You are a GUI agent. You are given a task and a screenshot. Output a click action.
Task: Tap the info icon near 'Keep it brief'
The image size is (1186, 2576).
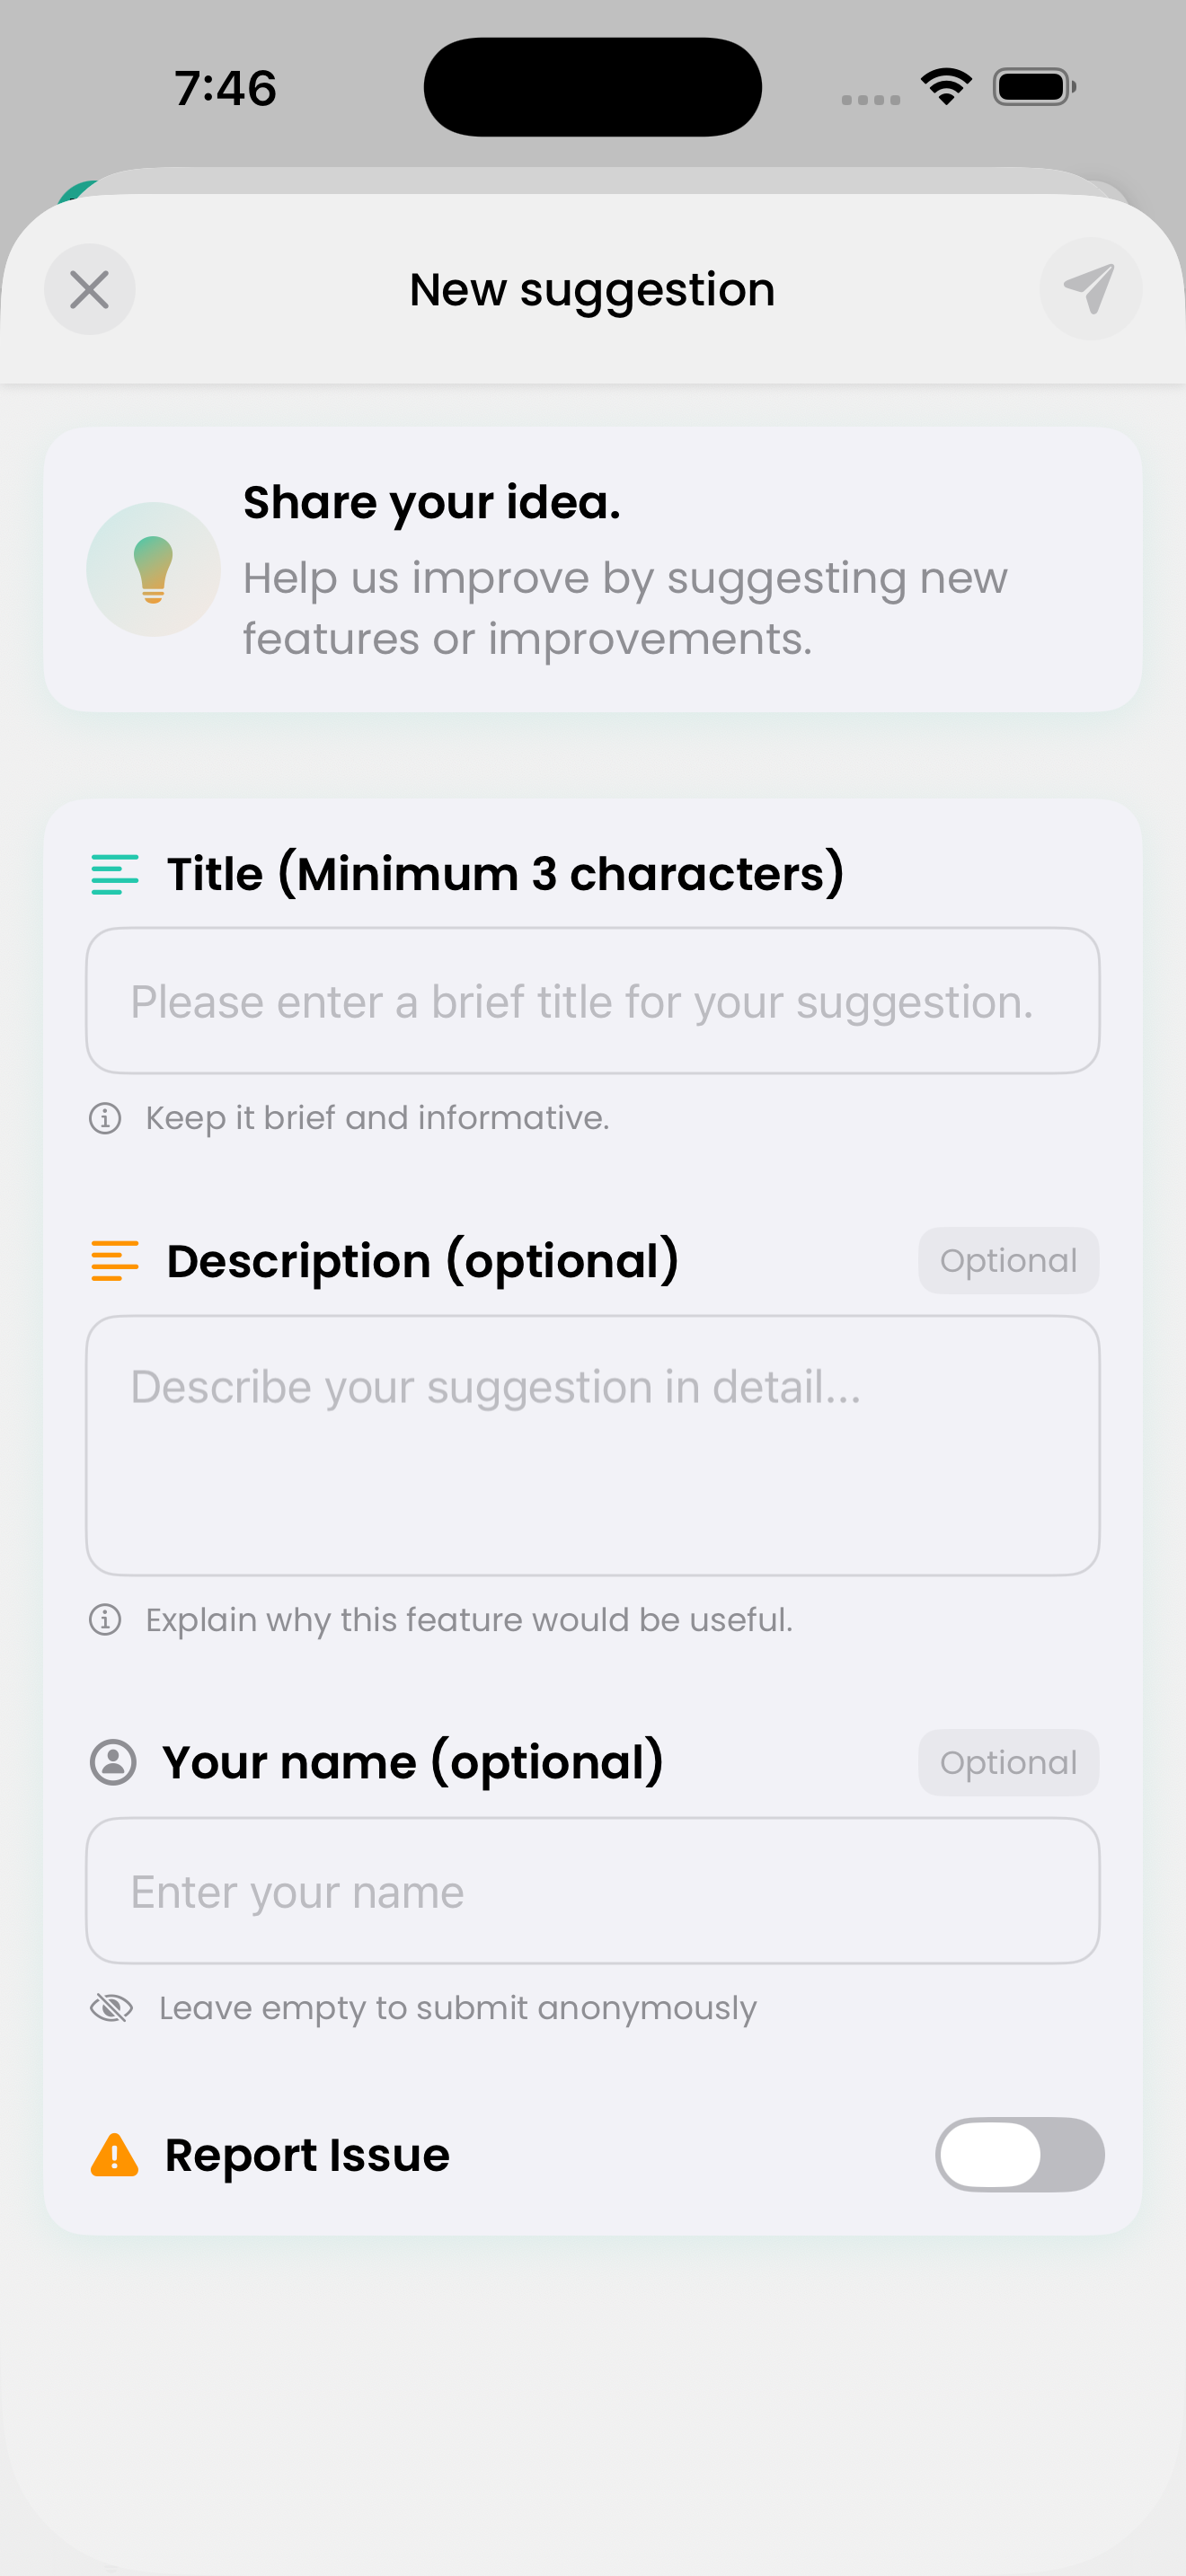click(x=105, y=1117)
